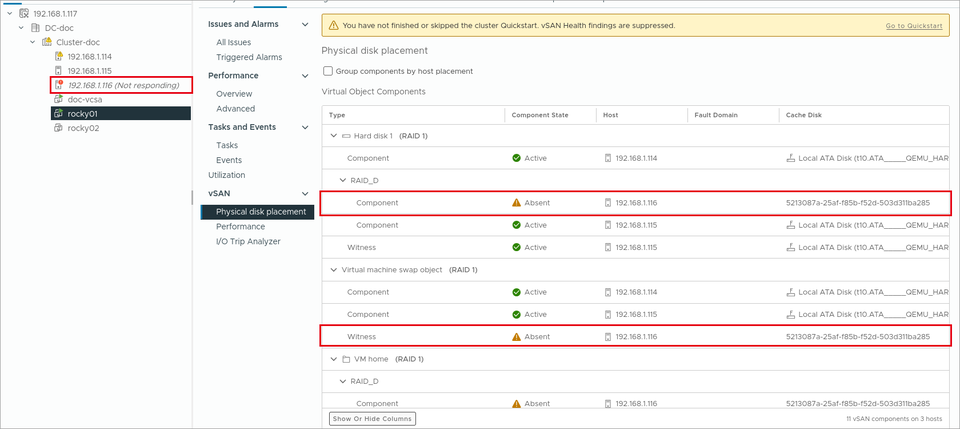
Task: Click the DC-doc datacenter icon
Action: coord(36,28)
